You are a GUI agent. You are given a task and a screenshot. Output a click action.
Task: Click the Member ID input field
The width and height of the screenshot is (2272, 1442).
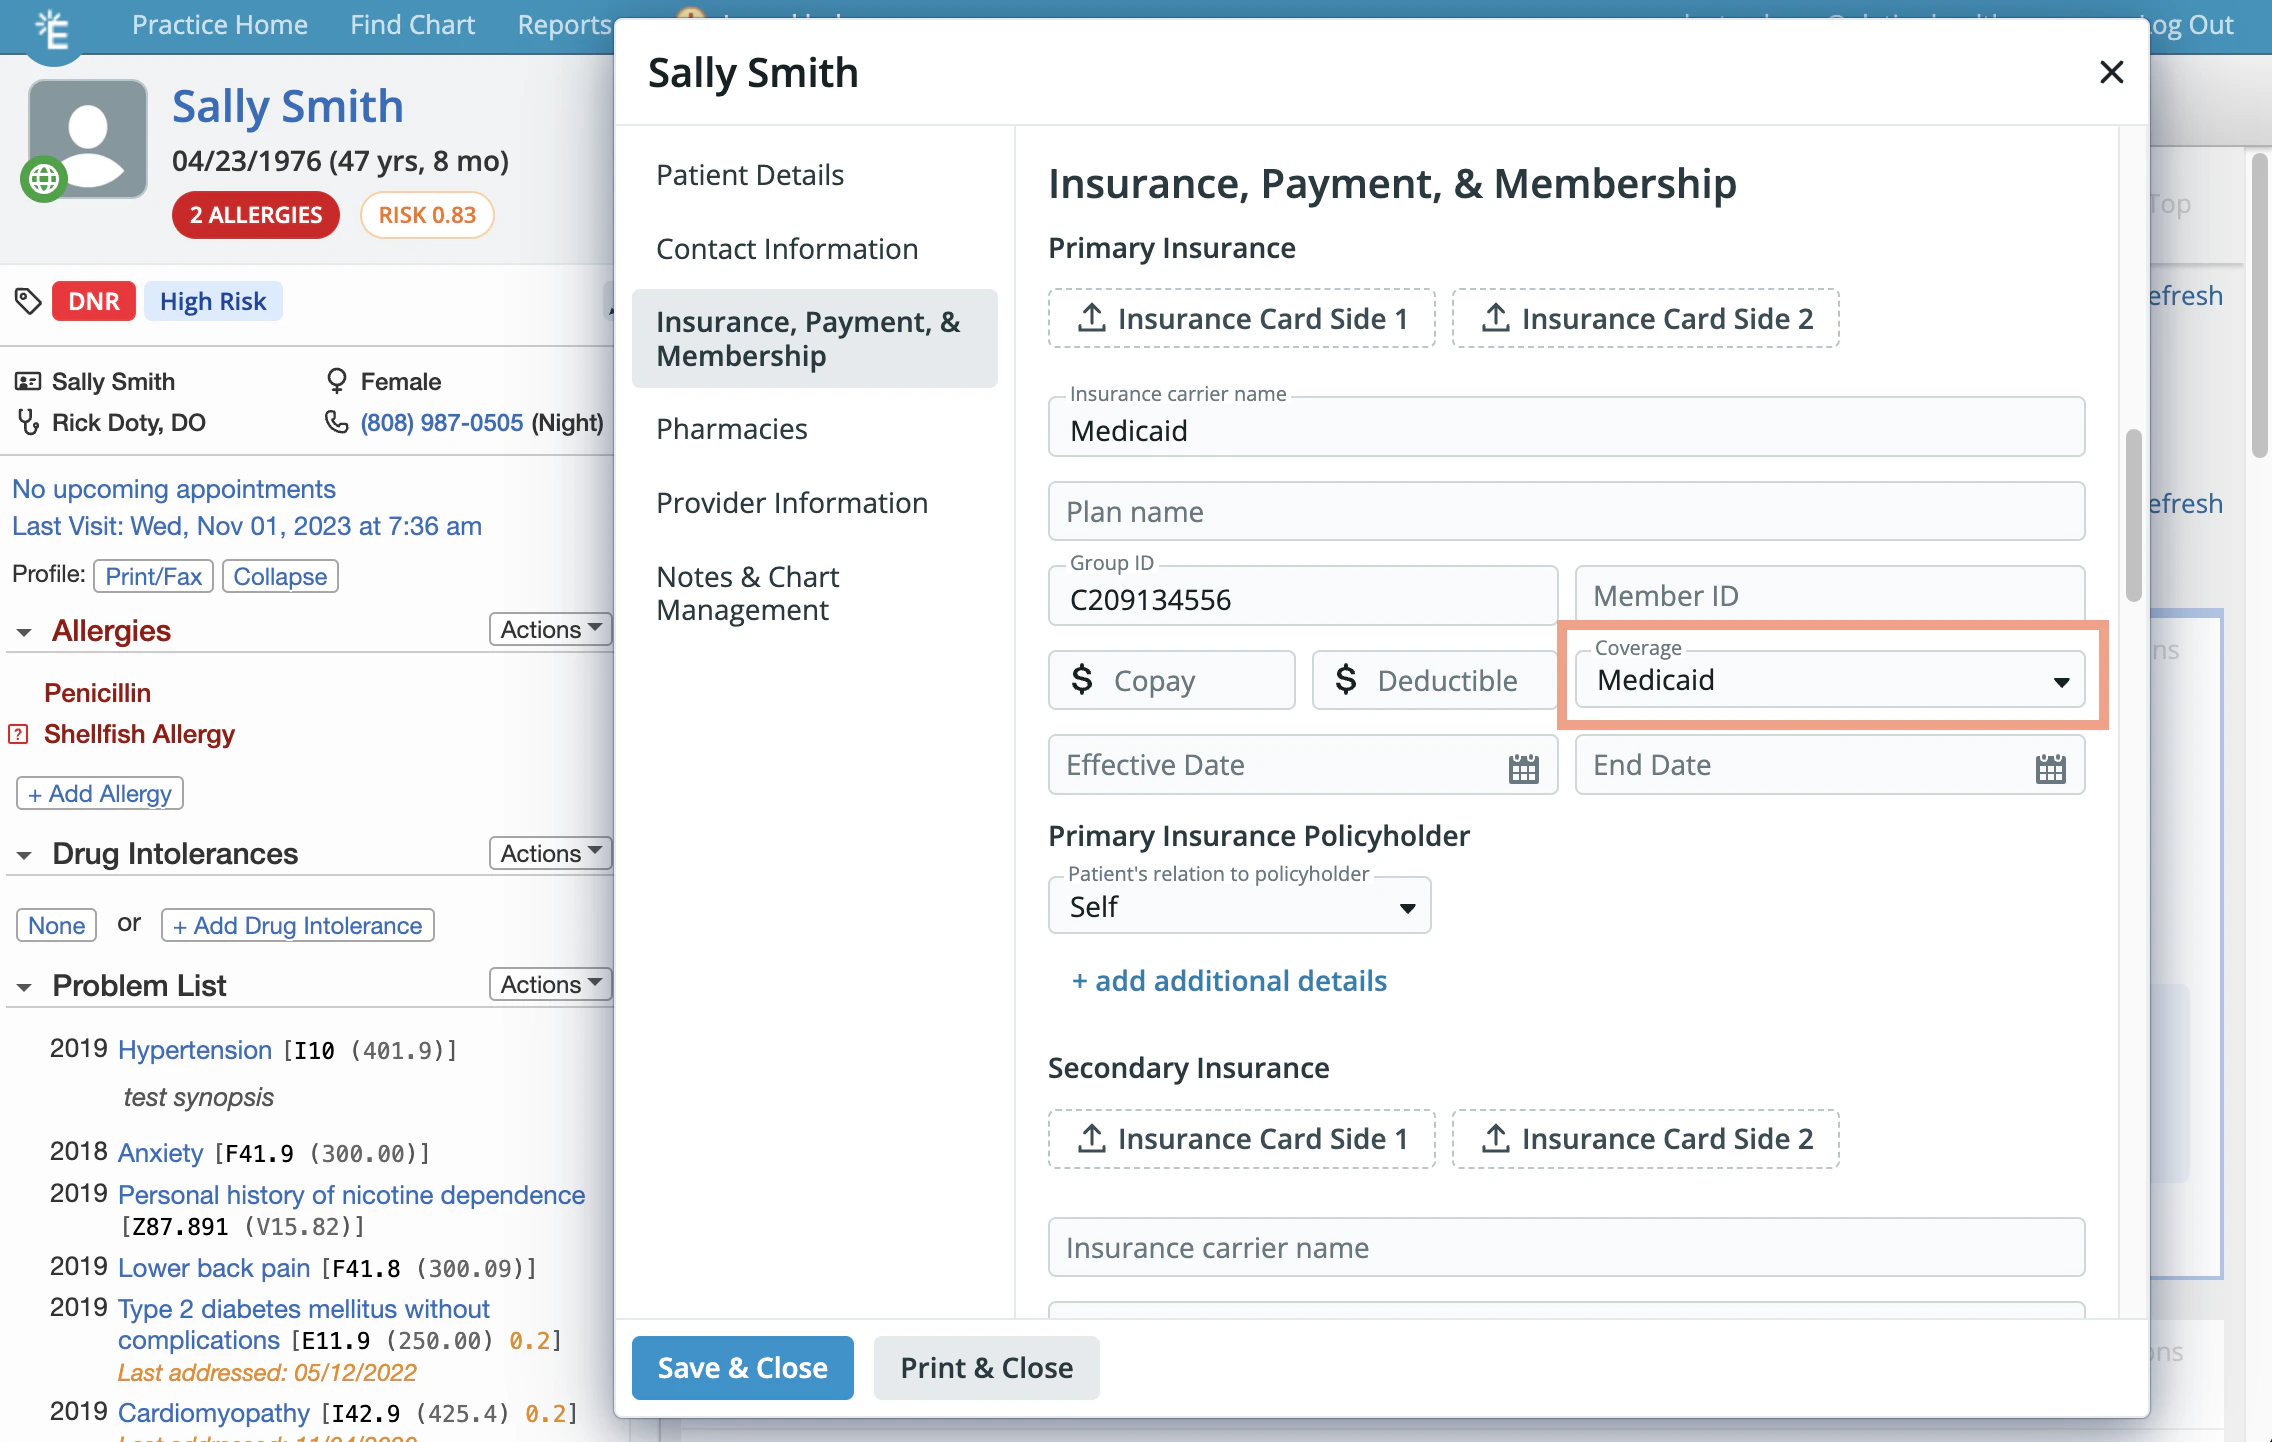coord(1829,596)
